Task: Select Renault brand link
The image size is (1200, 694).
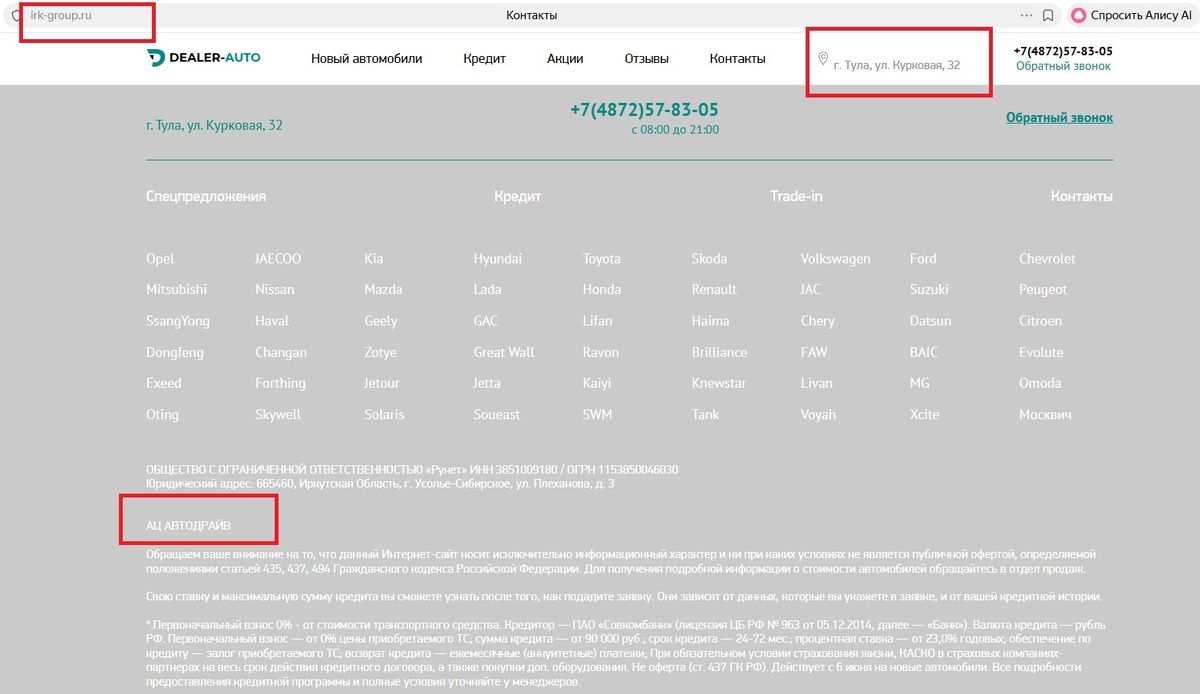Action: pyautogui.click(x=714, y=289)
